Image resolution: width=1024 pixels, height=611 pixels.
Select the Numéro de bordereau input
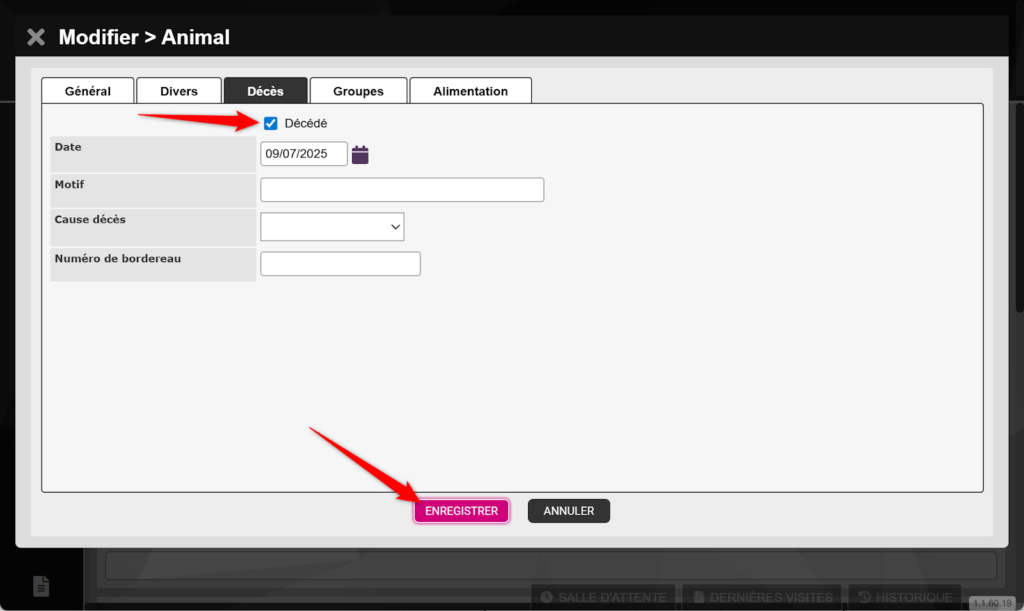pos(340,264)
